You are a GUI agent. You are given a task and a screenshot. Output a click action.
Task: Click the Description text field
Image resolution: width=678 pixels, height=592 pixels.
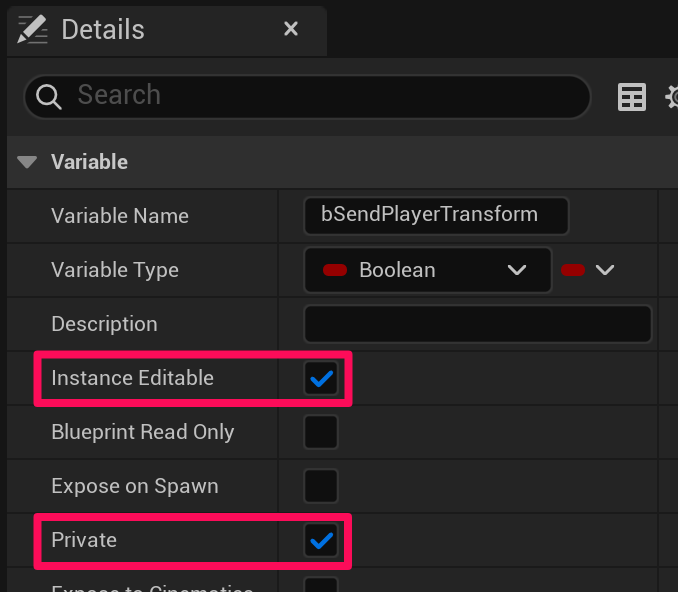coord(477,324)
